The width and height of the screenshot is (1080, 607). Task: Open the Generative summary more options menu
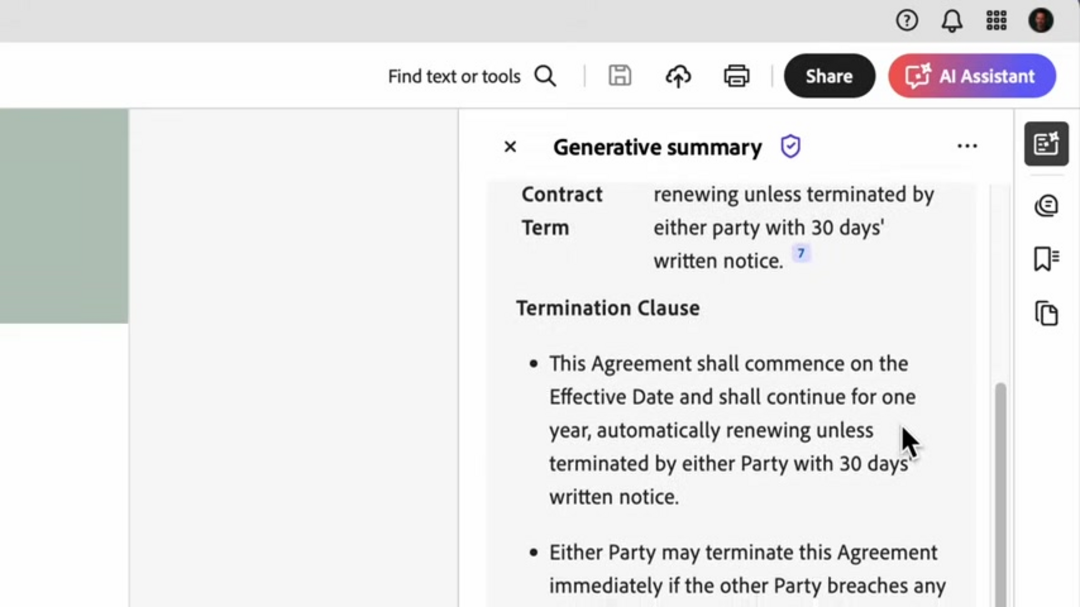(x=967, y=146)
